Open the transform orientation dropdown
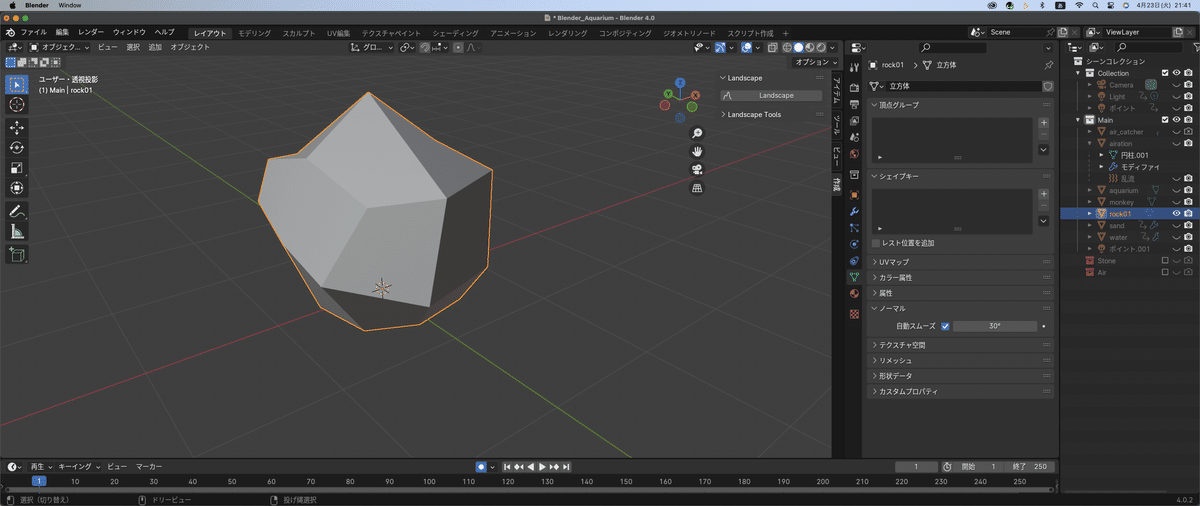 [x=372, y=47]
